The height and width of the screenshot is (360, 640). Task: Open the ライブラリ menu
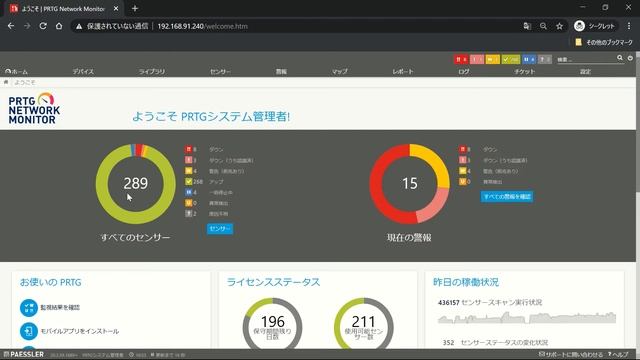[152, 71]
